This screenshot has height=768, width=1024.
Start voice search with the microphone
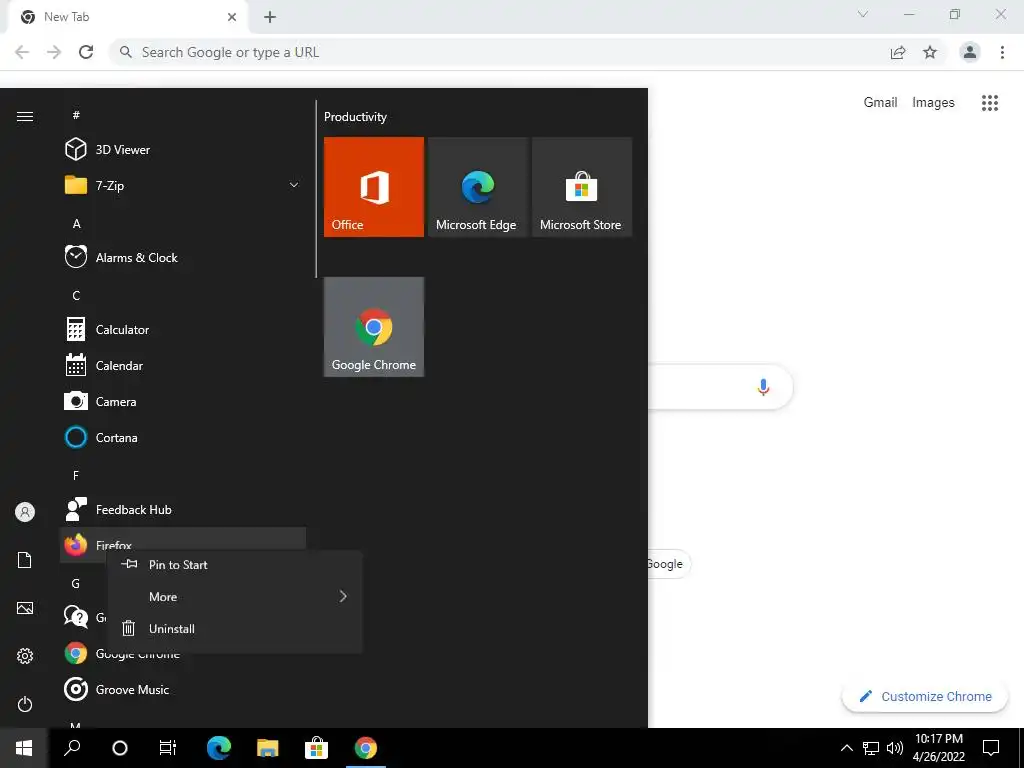coord(763,387)
